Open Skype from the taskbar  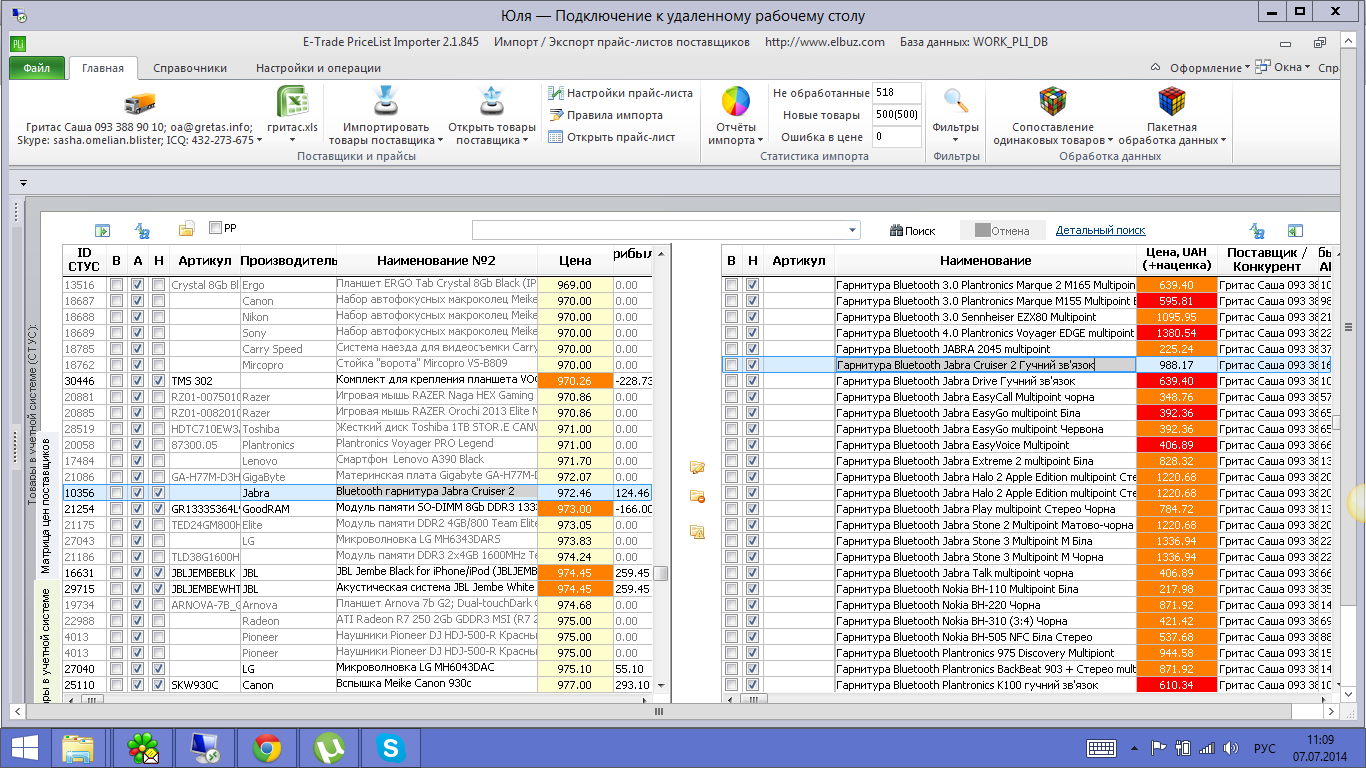click(x=390, y=748)
